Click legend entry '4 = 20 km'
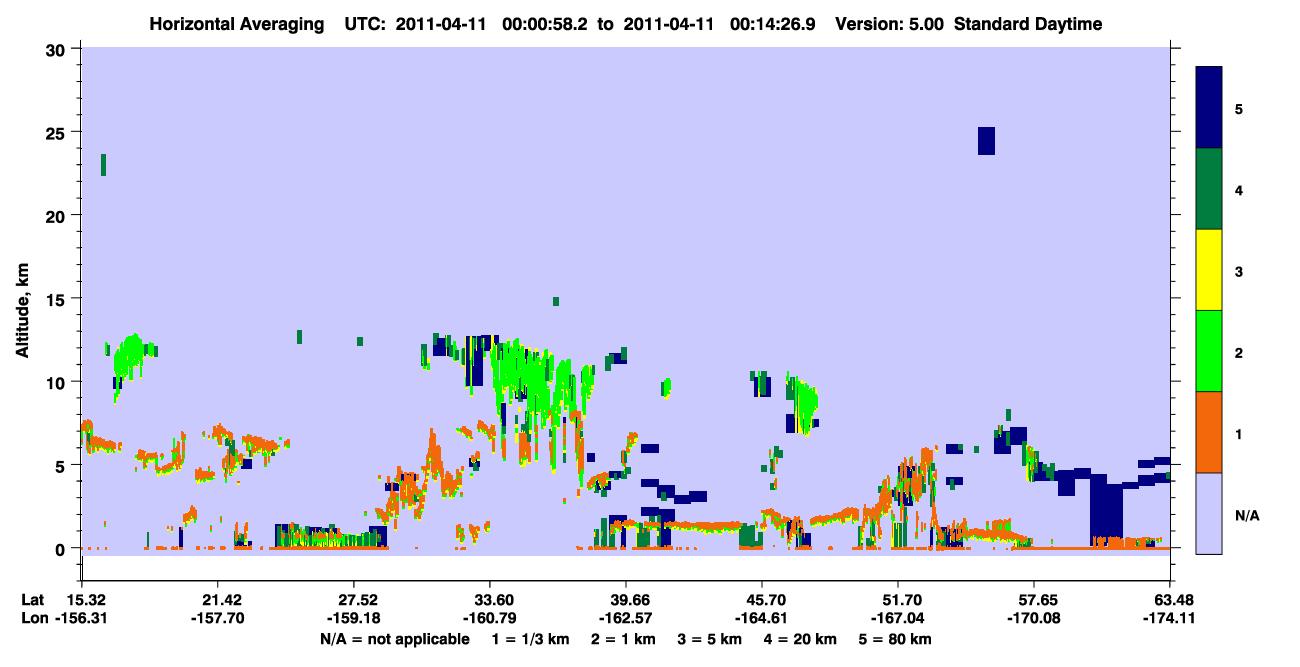The width and height of the screenshot is (1300, 667). (x=801, y=639)
